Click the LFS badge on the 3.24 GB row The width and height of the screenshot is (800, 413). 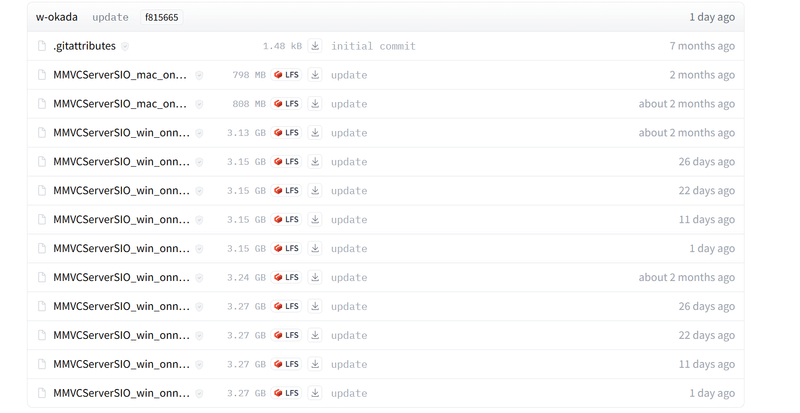tap(286, 277)
